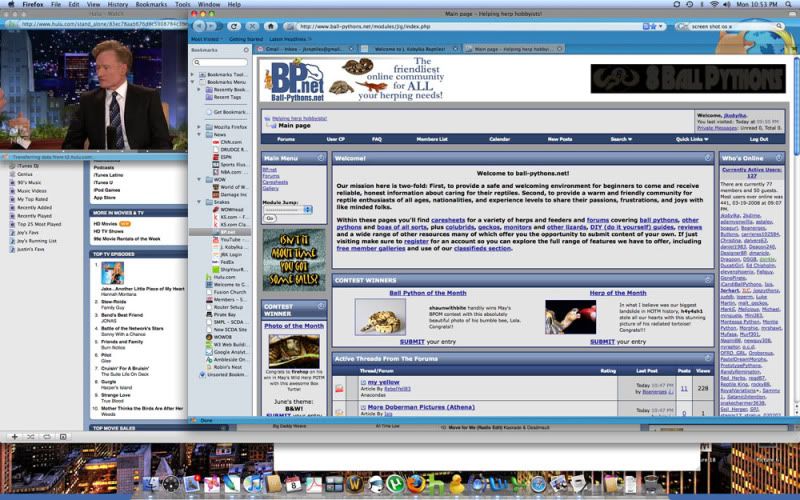
Task: Open the Search dropdown in forum navbar
Action: (x=621, y=139)
